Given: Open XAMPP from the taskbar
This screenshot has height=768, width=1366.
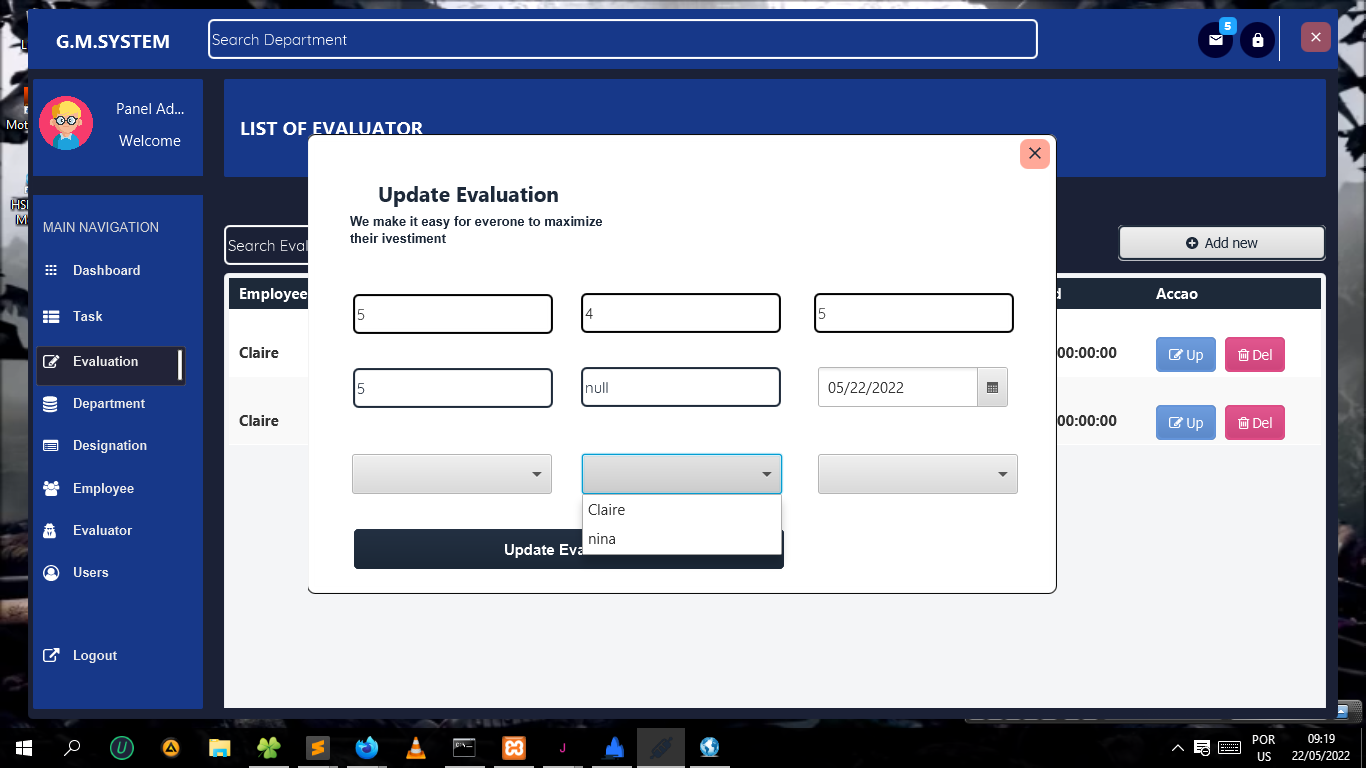Looking at the screenshot, I should [513, 747].
